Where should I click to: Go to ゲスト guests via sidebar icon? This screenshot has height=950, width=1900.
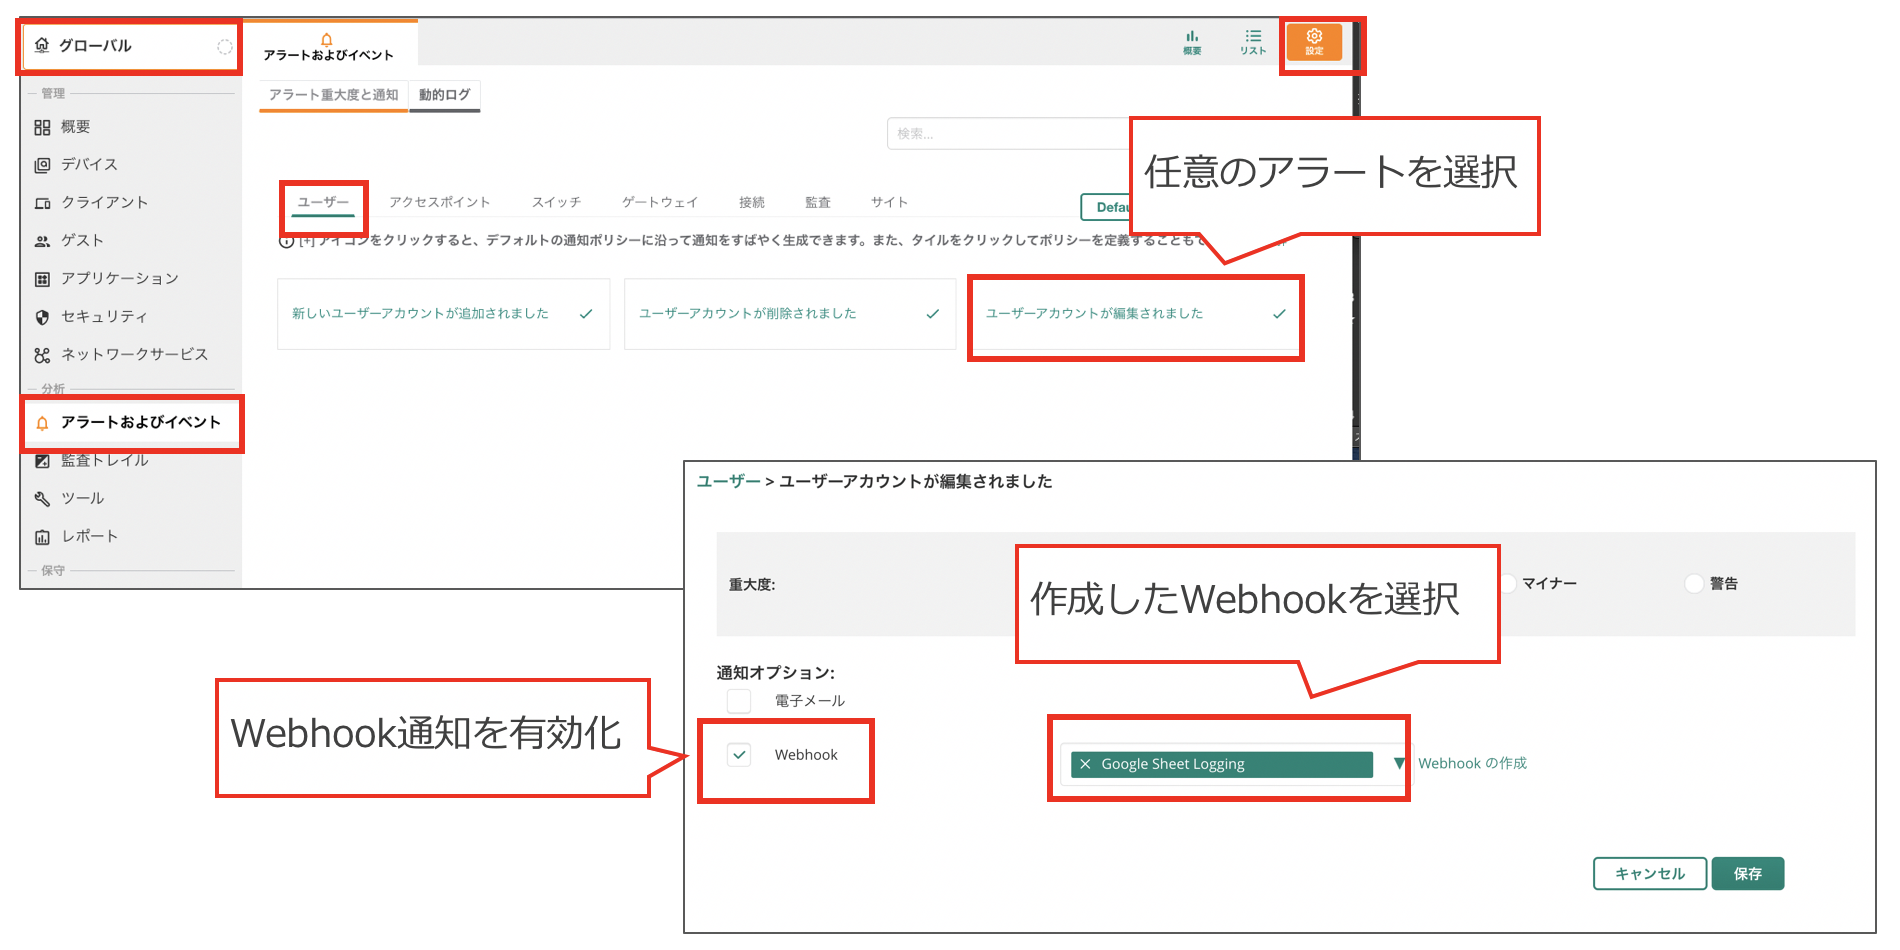coord(42,241)
